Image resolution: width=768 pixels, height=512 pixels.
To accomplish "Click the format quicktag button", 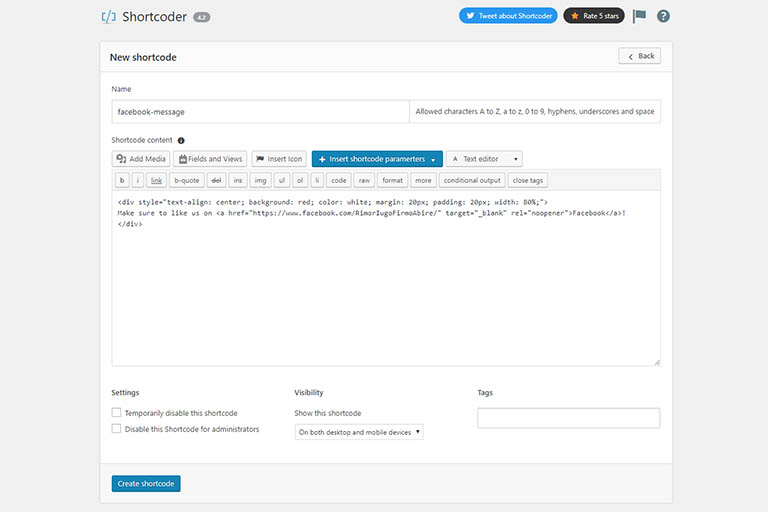I will coord(392,180).
